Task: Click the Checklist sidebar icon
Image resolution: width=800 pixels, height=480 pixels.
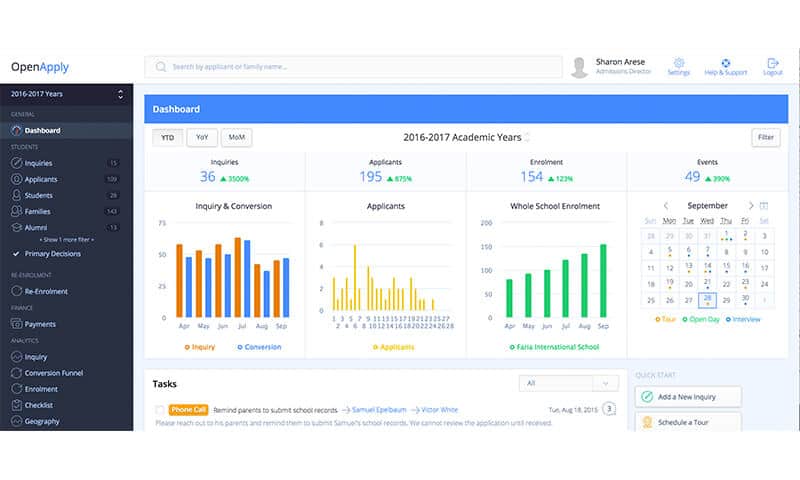Action: (16, 405)
